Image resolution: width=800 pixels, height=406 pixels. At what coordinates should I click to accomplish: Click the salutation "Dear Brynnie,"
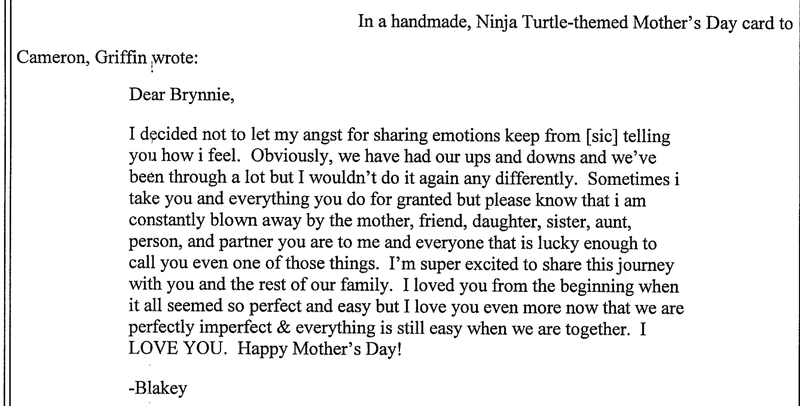[x=182, y=95]
